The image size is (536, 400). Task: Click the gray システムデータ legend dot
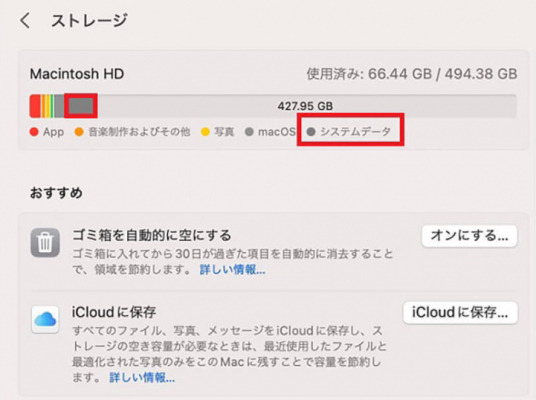pyautogui.click(x=311, y=132)
